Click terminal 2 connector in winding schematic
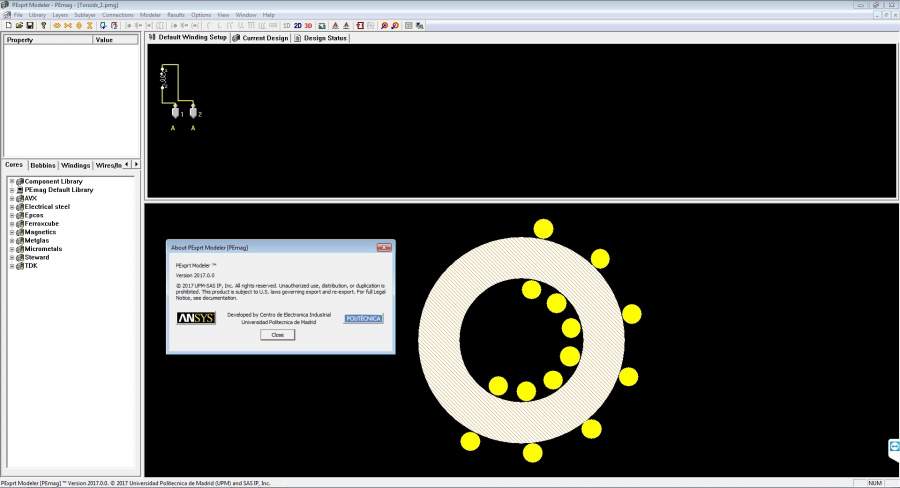 tap(193, 111)
